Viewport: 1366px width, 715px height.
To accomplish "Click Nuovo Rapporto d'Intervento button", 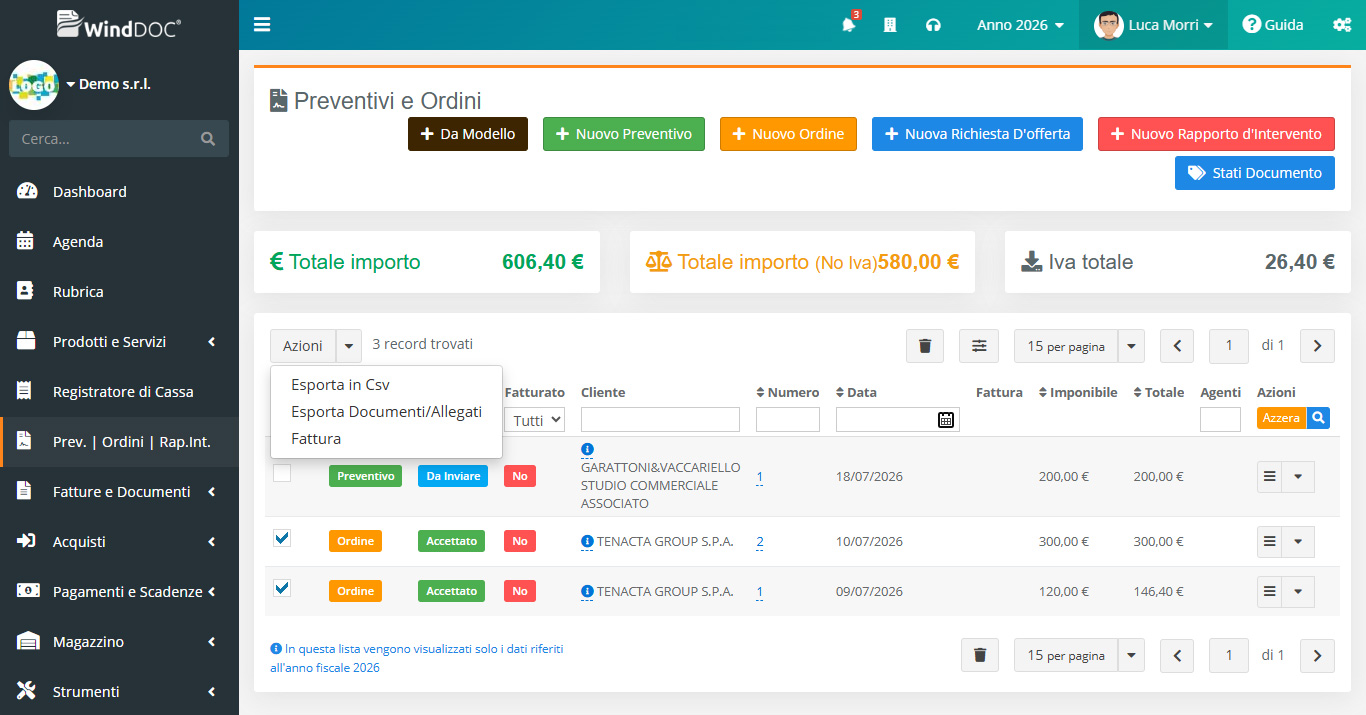I will pos(1216,134).
